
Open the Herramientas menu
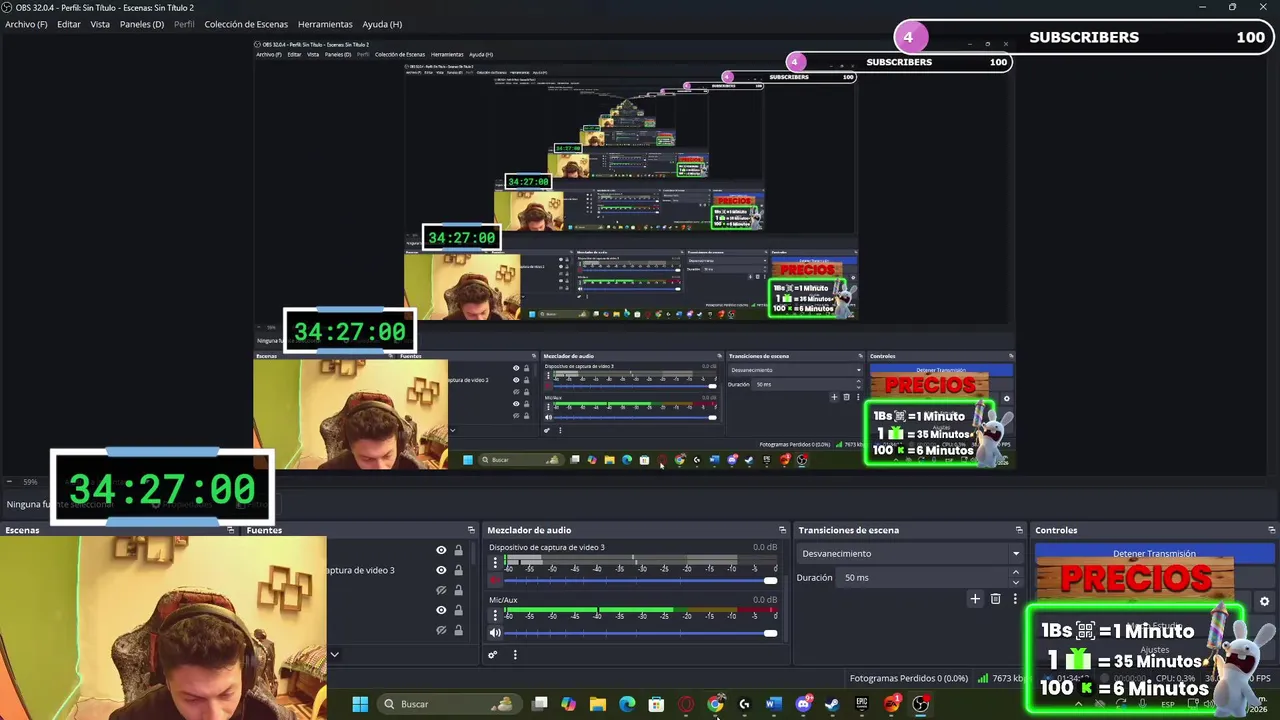(325, 24)
